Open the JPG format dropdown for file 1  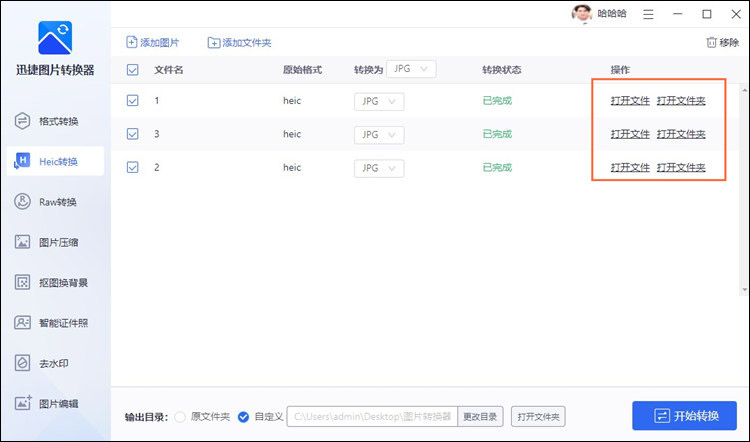pyautogui.click(x=379, y=101)
